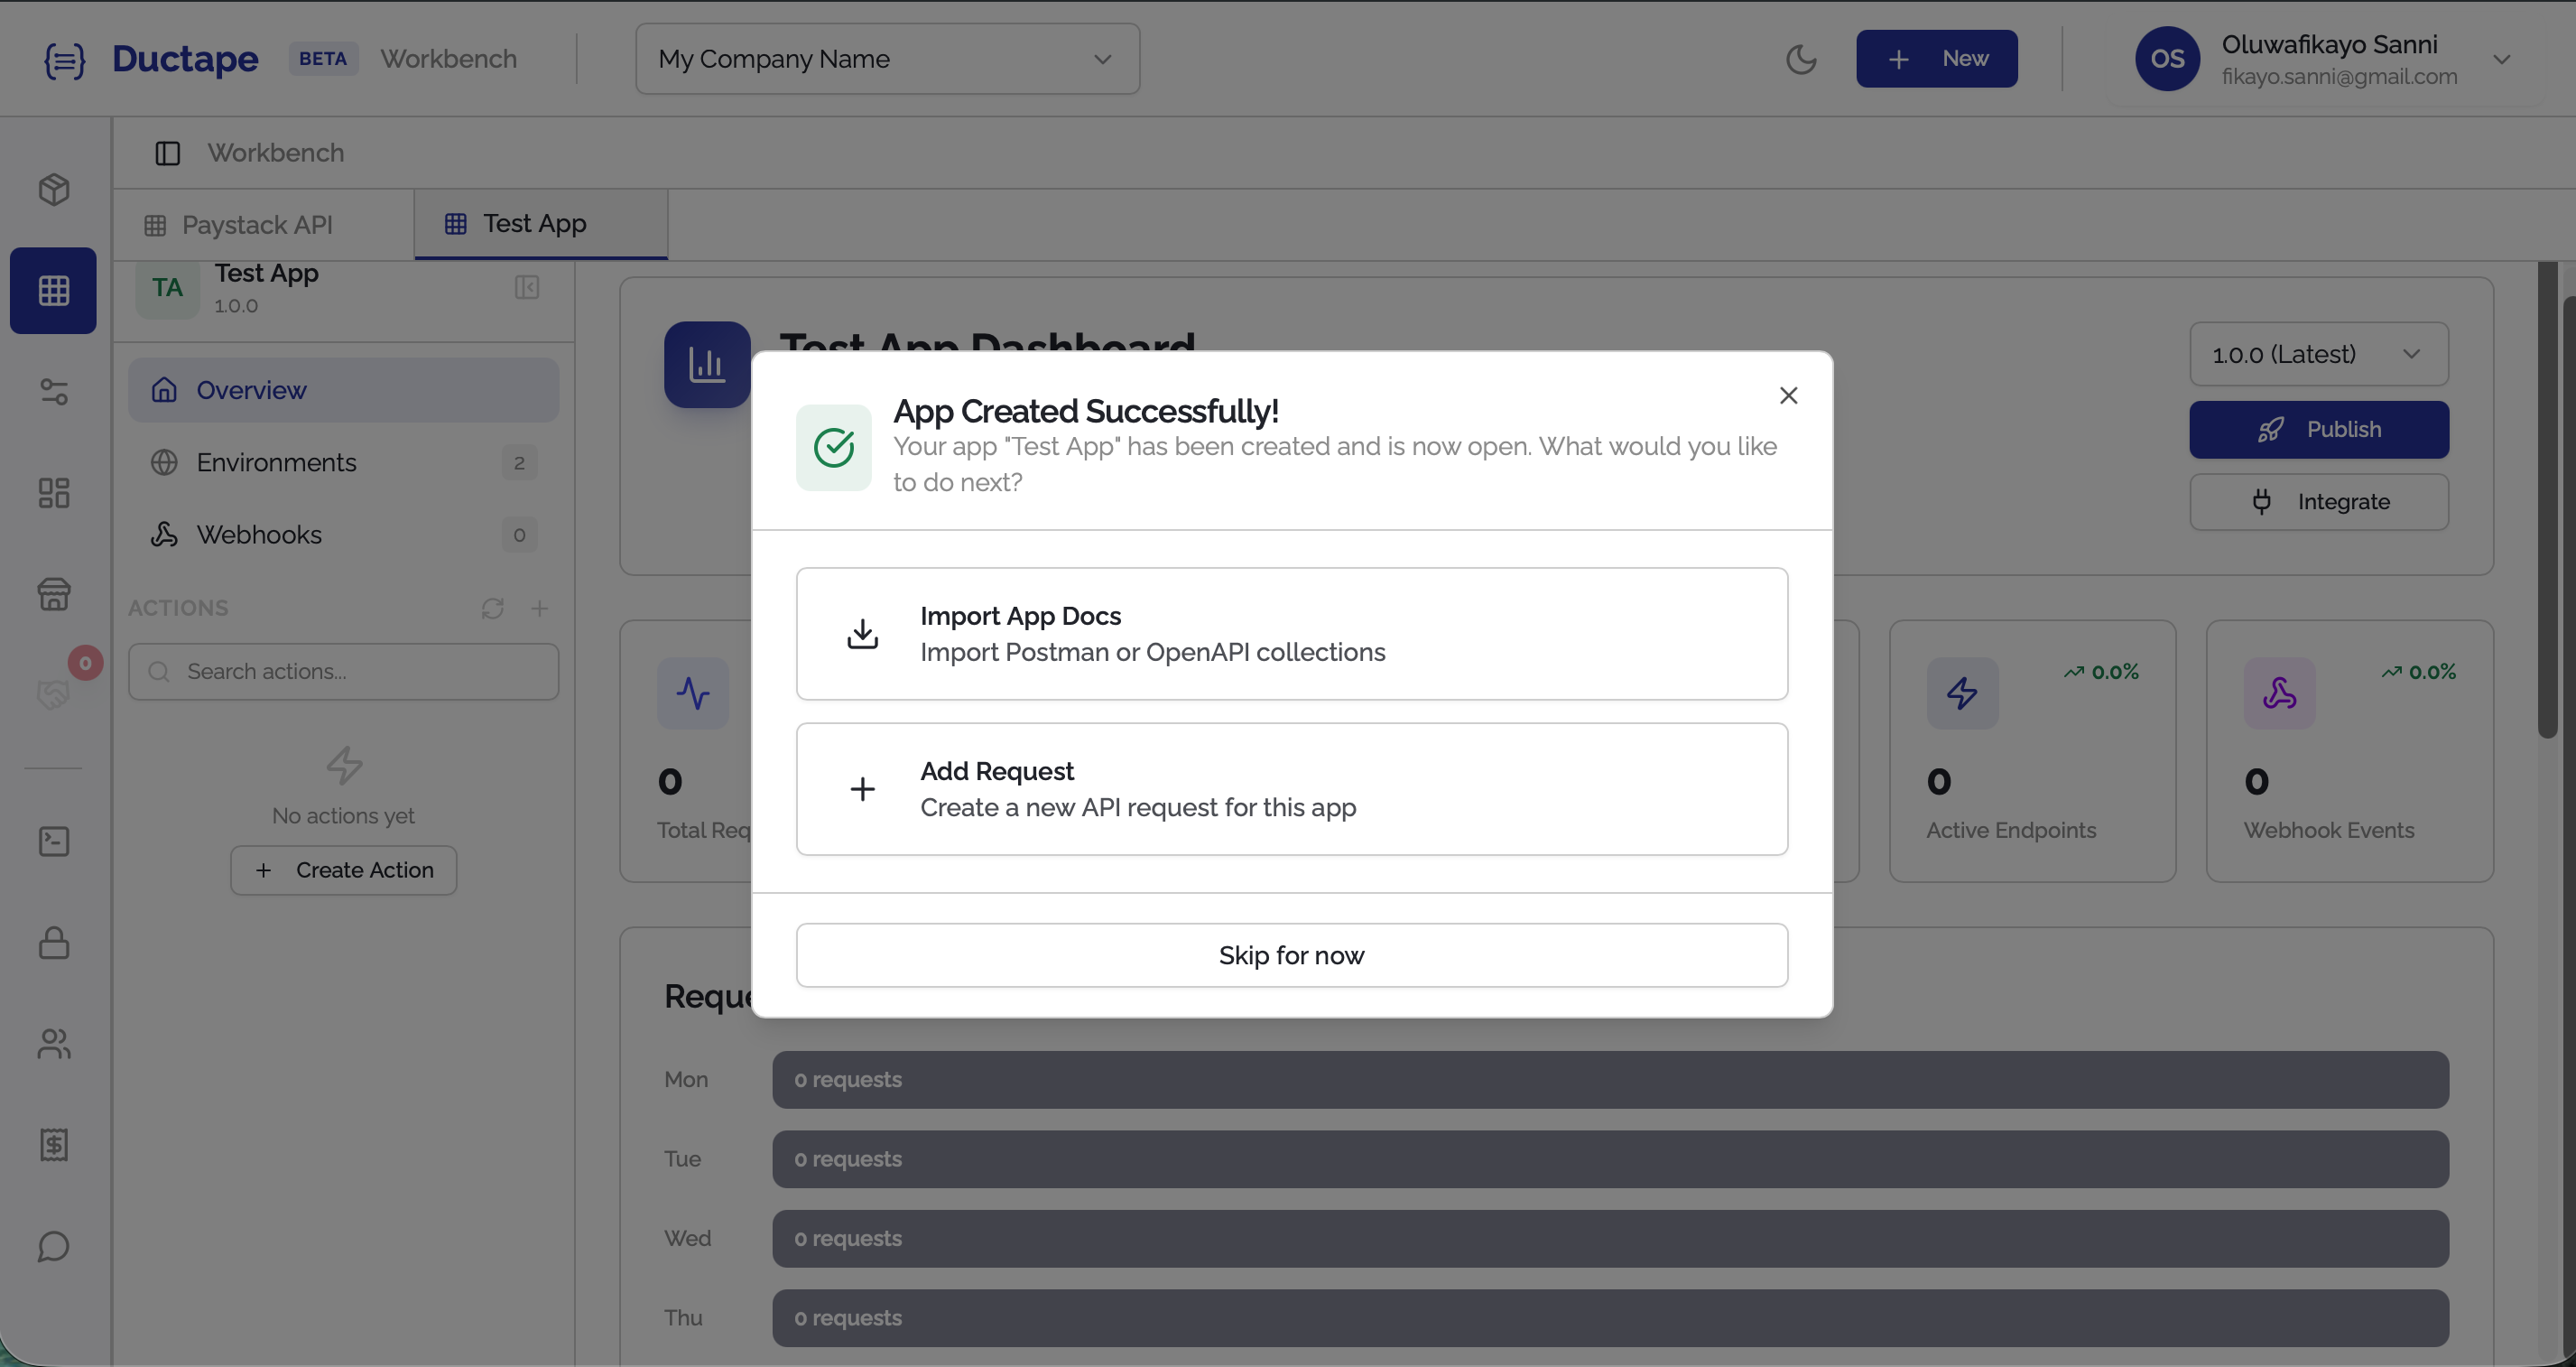Screen dimensions: 2576x1367
Task: Open the Terminal icon in sidebar
Action: click(53, 841)
